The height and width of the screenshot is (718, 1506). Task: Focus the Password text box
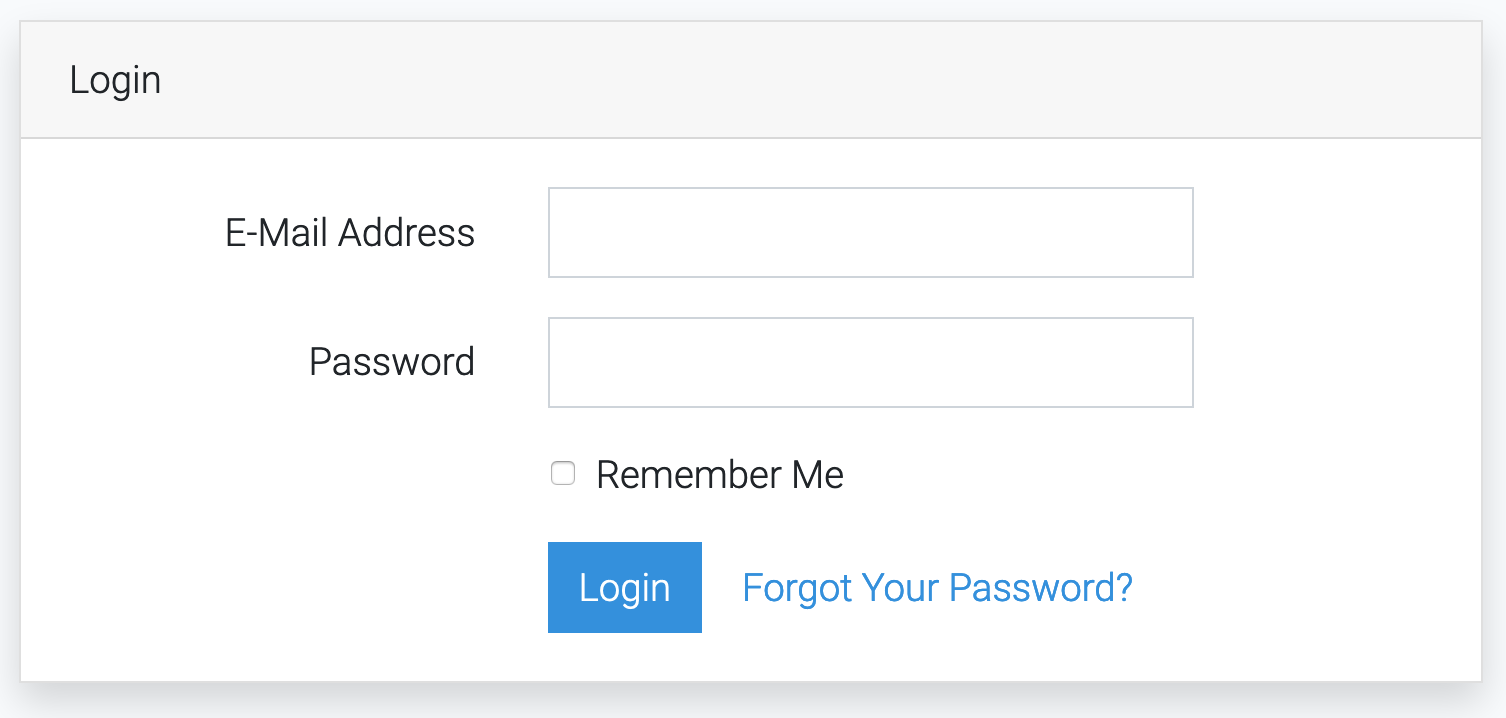tap(870, 362)
